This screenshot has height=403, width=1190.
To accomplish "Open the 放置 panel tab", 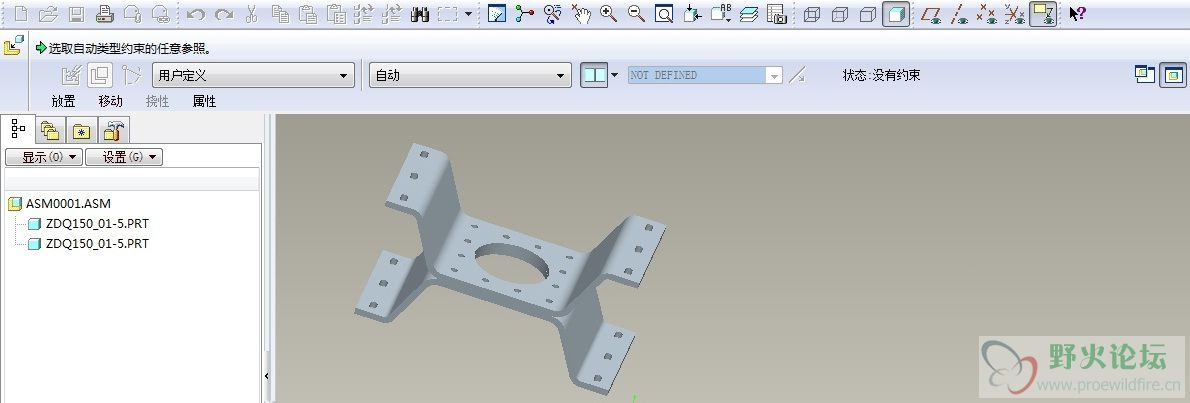I will [x=64, y=101].
